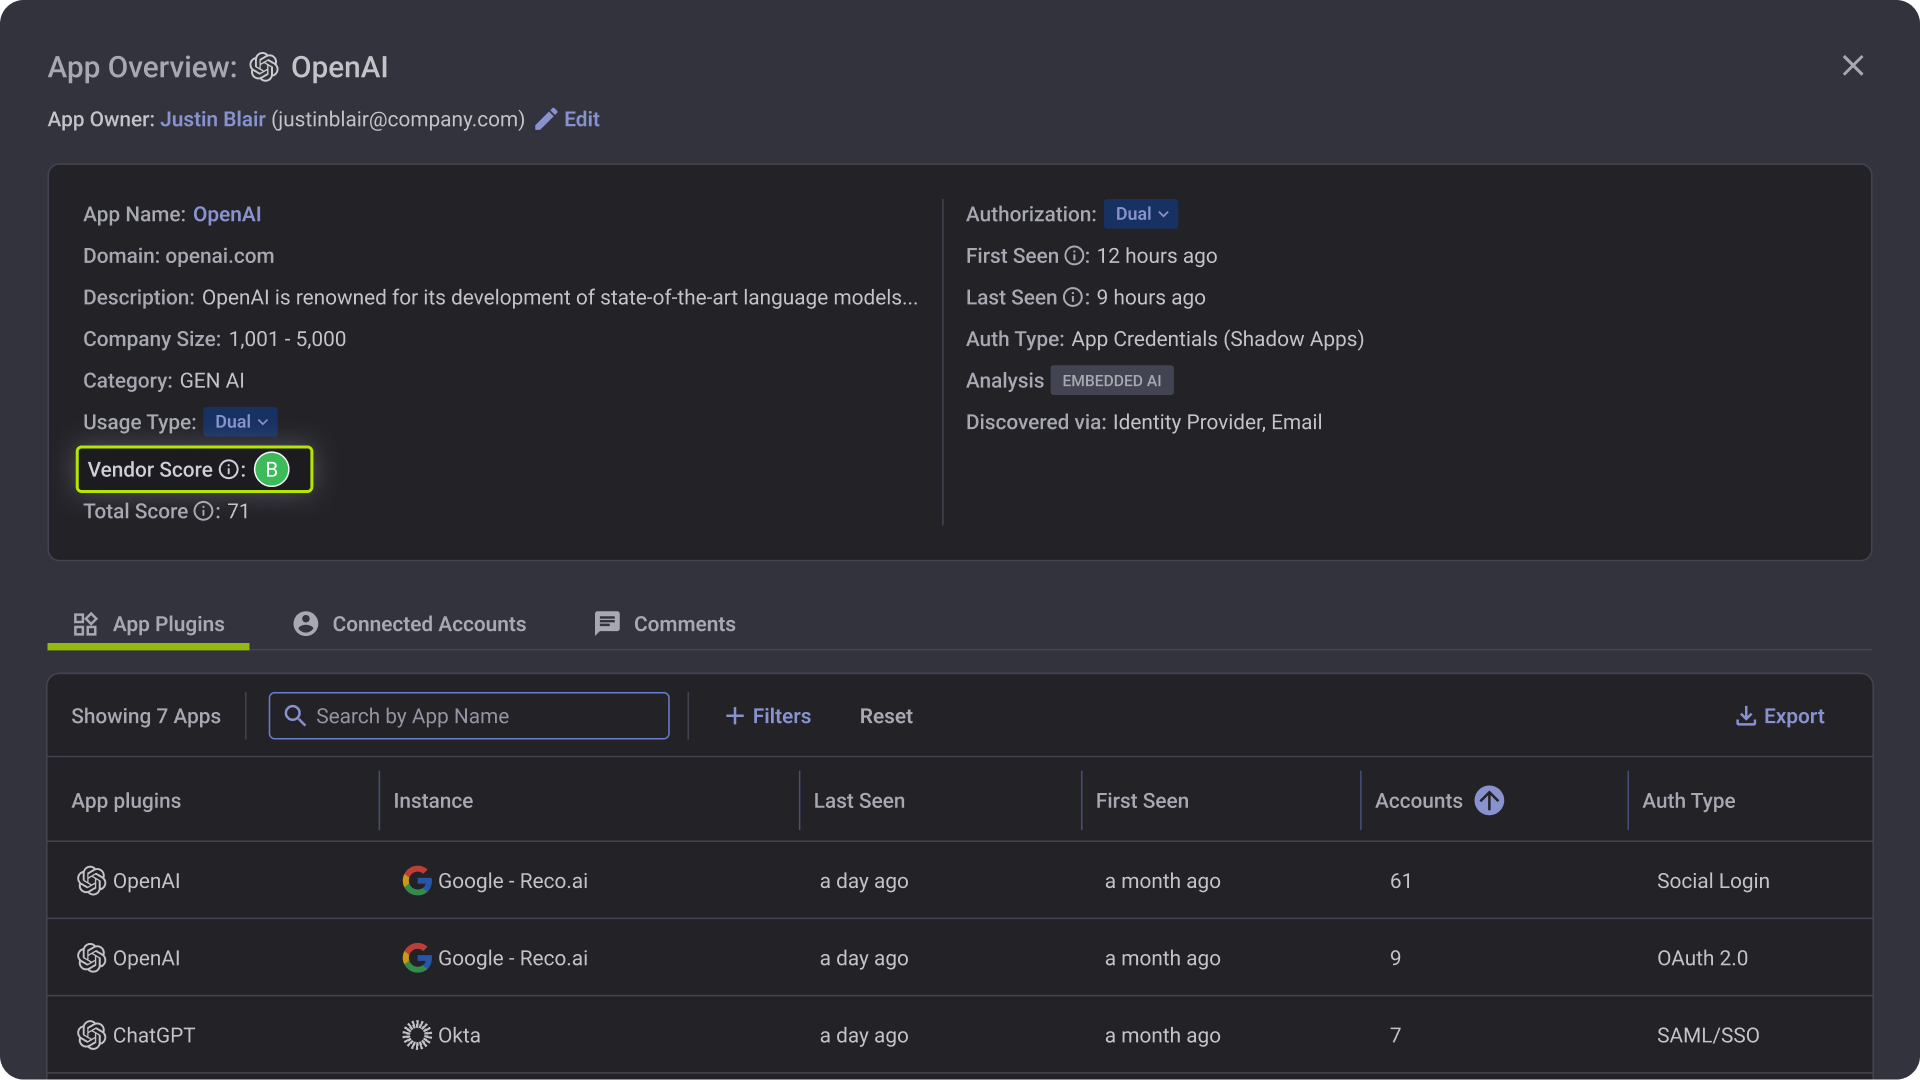The height and width of the screenshot is (1080, 1920).
Task: Click the Total Score info icon
Action: click(x=203, y=512)
